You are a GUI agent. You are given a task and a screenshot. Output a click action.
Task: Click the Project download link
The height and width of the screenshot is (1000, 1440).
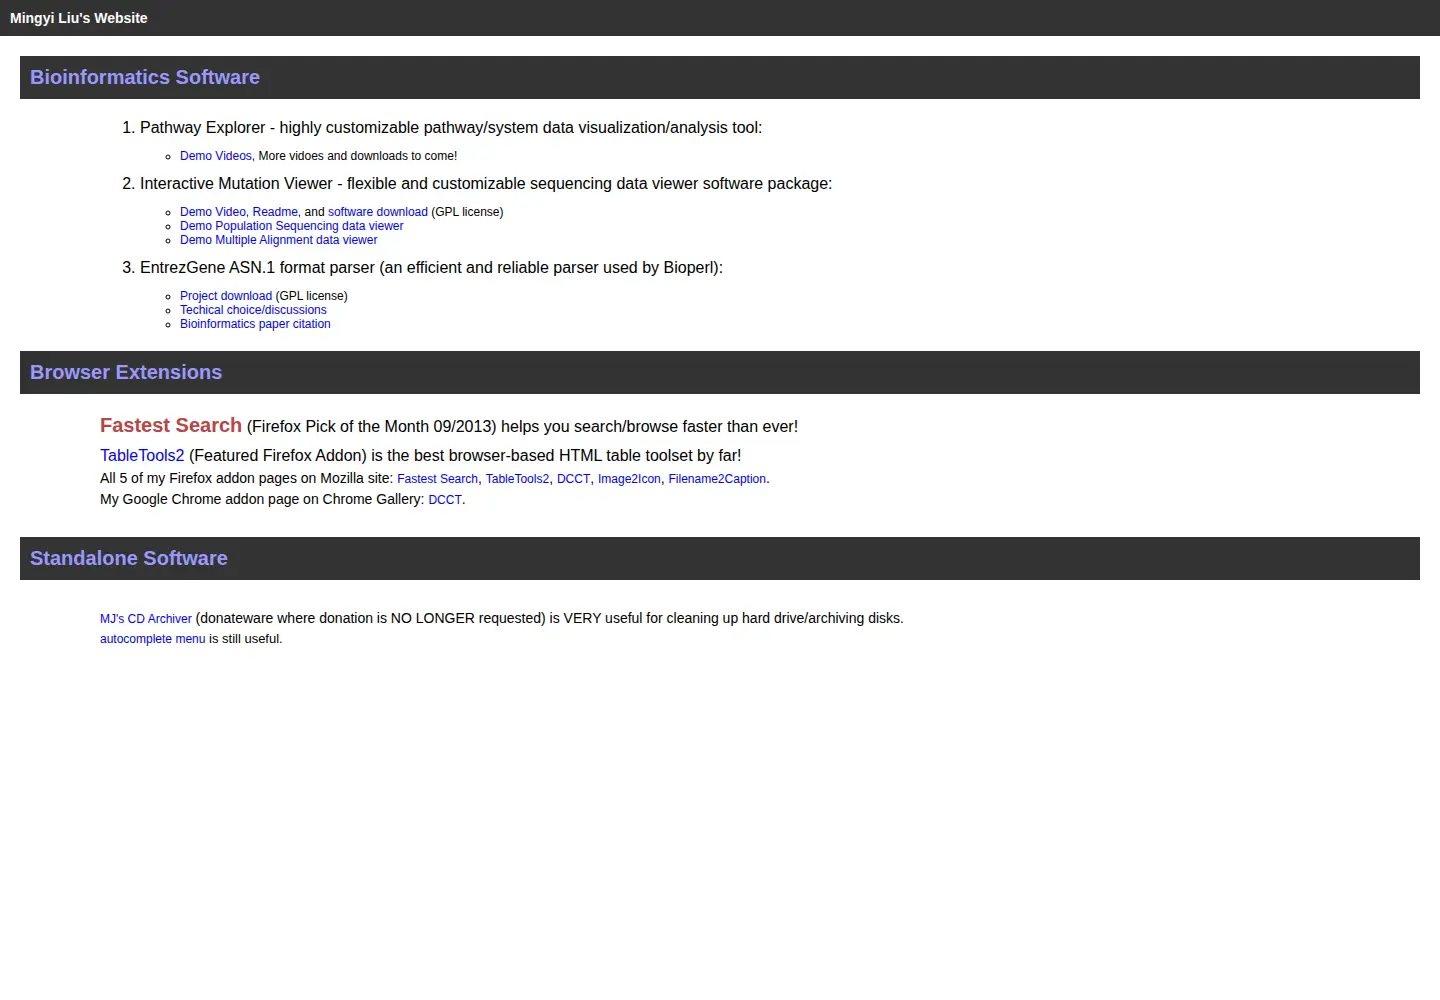225,296
